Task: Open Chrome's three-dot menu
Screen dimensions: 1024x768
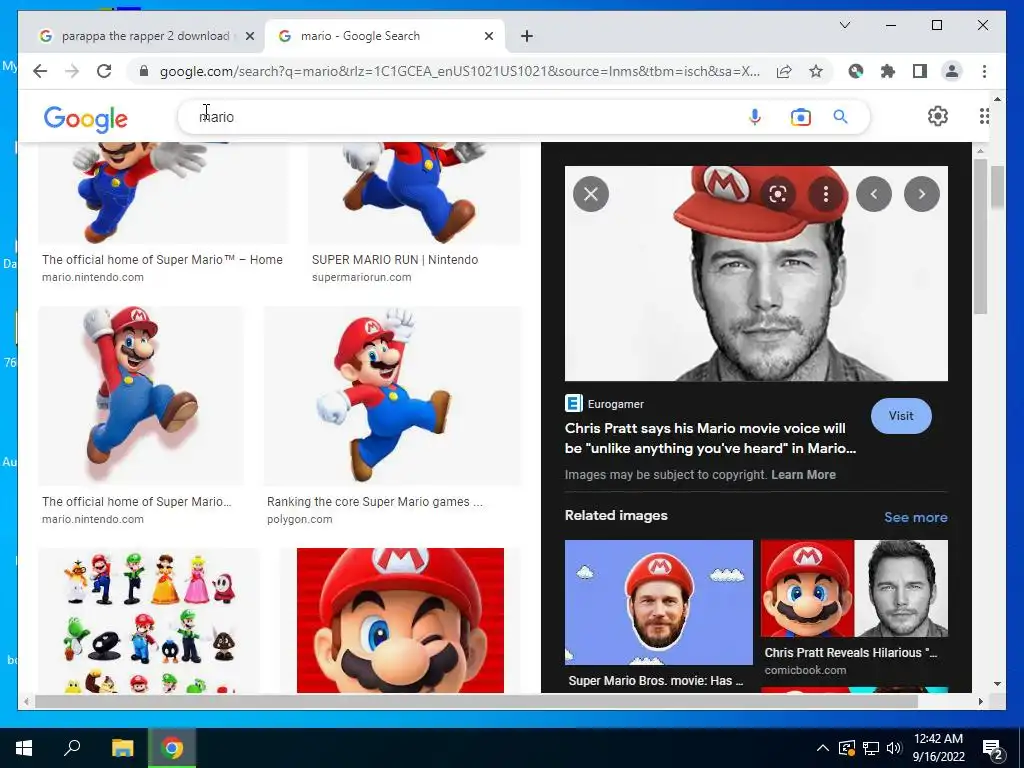Action: (984, 71)
